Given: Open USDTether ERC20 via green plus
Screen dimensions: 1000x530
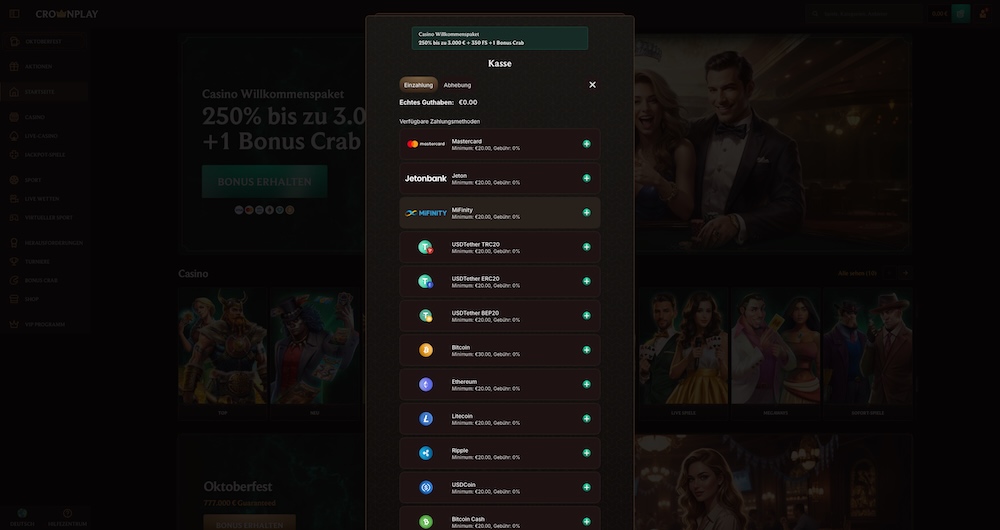Looking at the screenshot, I should [586, 282].
